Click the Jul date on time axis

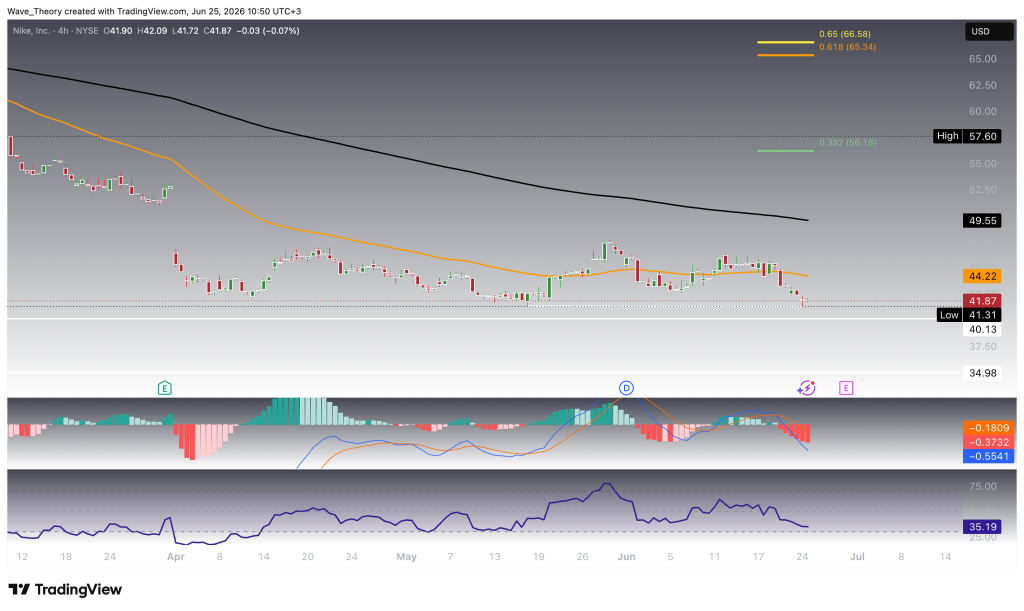point(857,557)
